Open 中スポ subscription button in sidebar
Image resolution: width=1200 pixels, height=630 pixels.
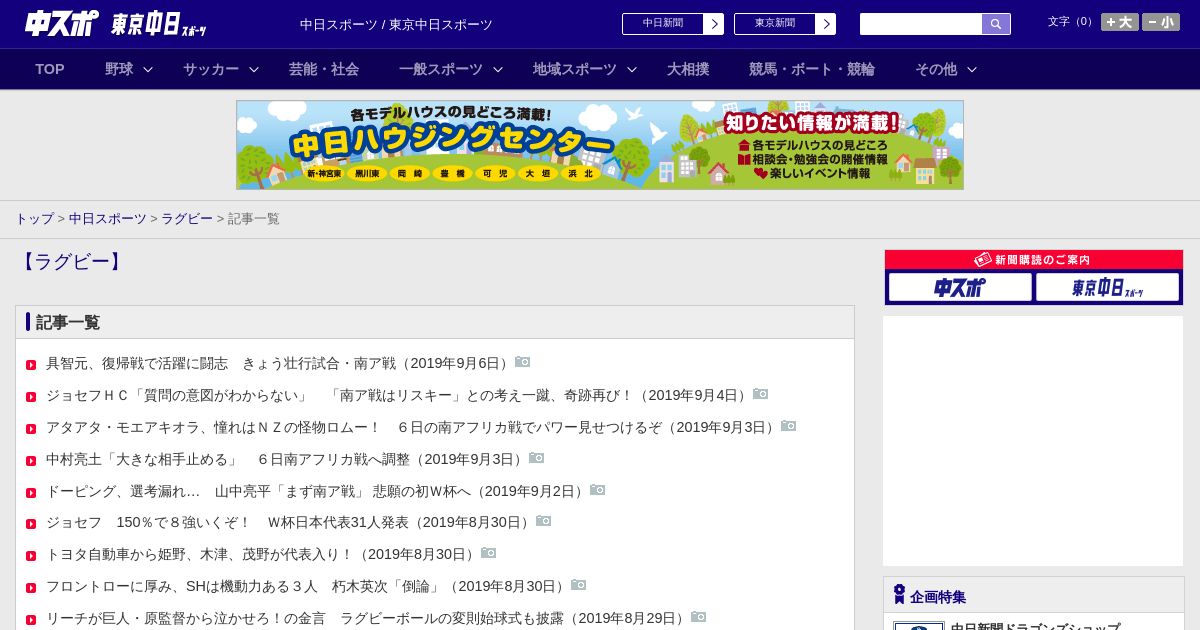click(x=960, y=287)
